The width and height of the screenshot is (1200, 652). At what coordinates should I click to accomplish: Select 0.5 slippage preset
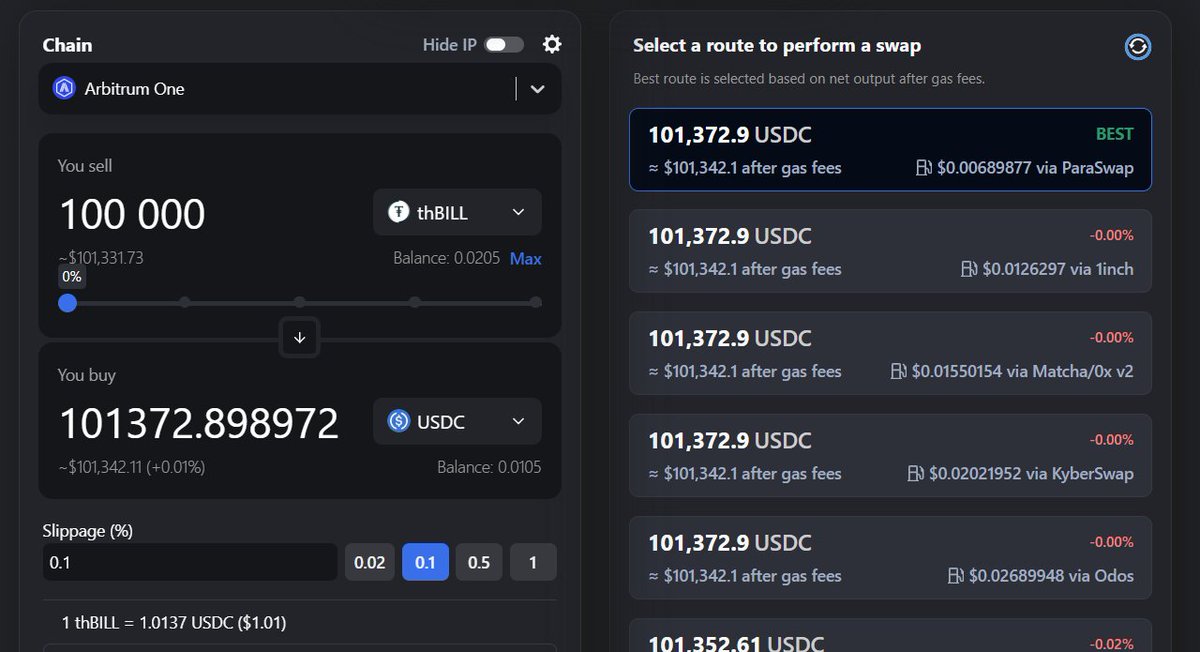tap(479, 562)
